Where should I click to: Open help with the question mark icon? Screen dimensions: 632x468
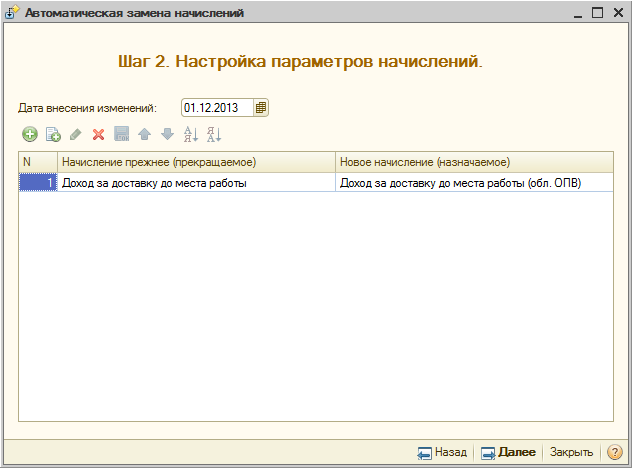614,452
